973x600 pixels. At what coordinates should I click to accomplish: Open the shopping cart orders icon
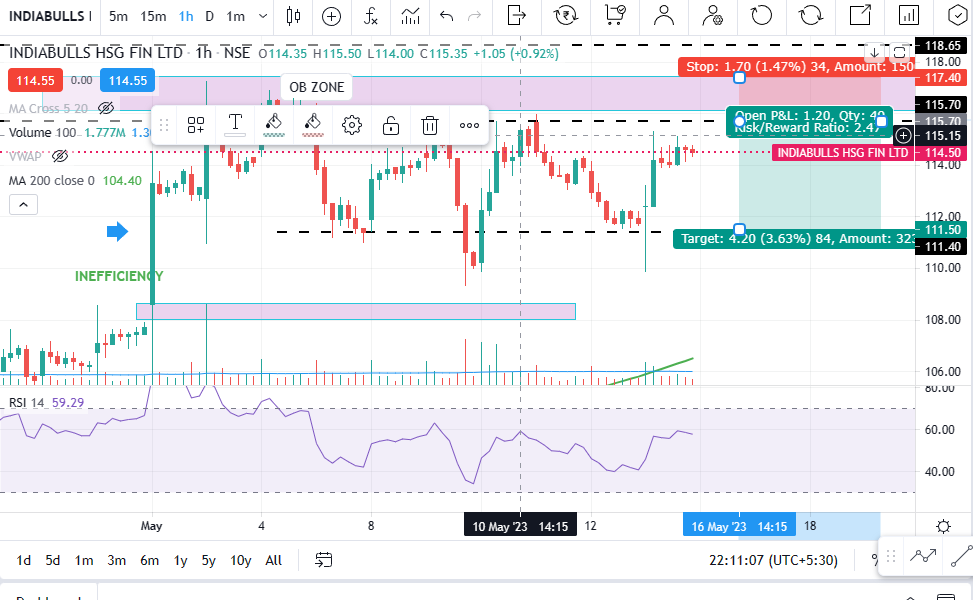[x=615, y=15]
